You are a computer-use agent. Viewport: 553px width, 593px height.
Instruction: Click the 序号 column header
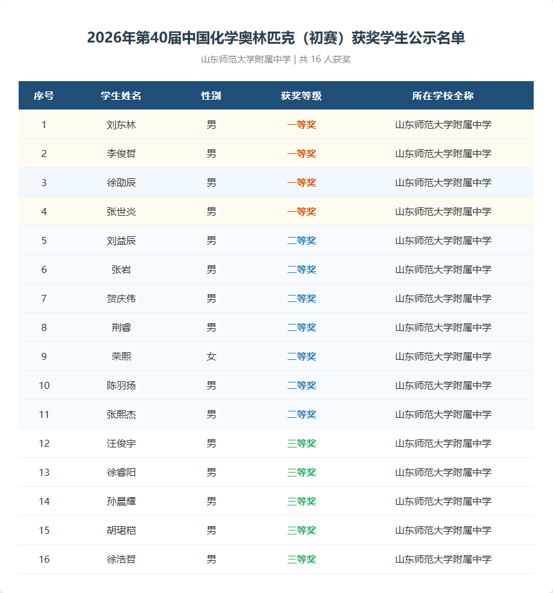[x=44, y=96]
